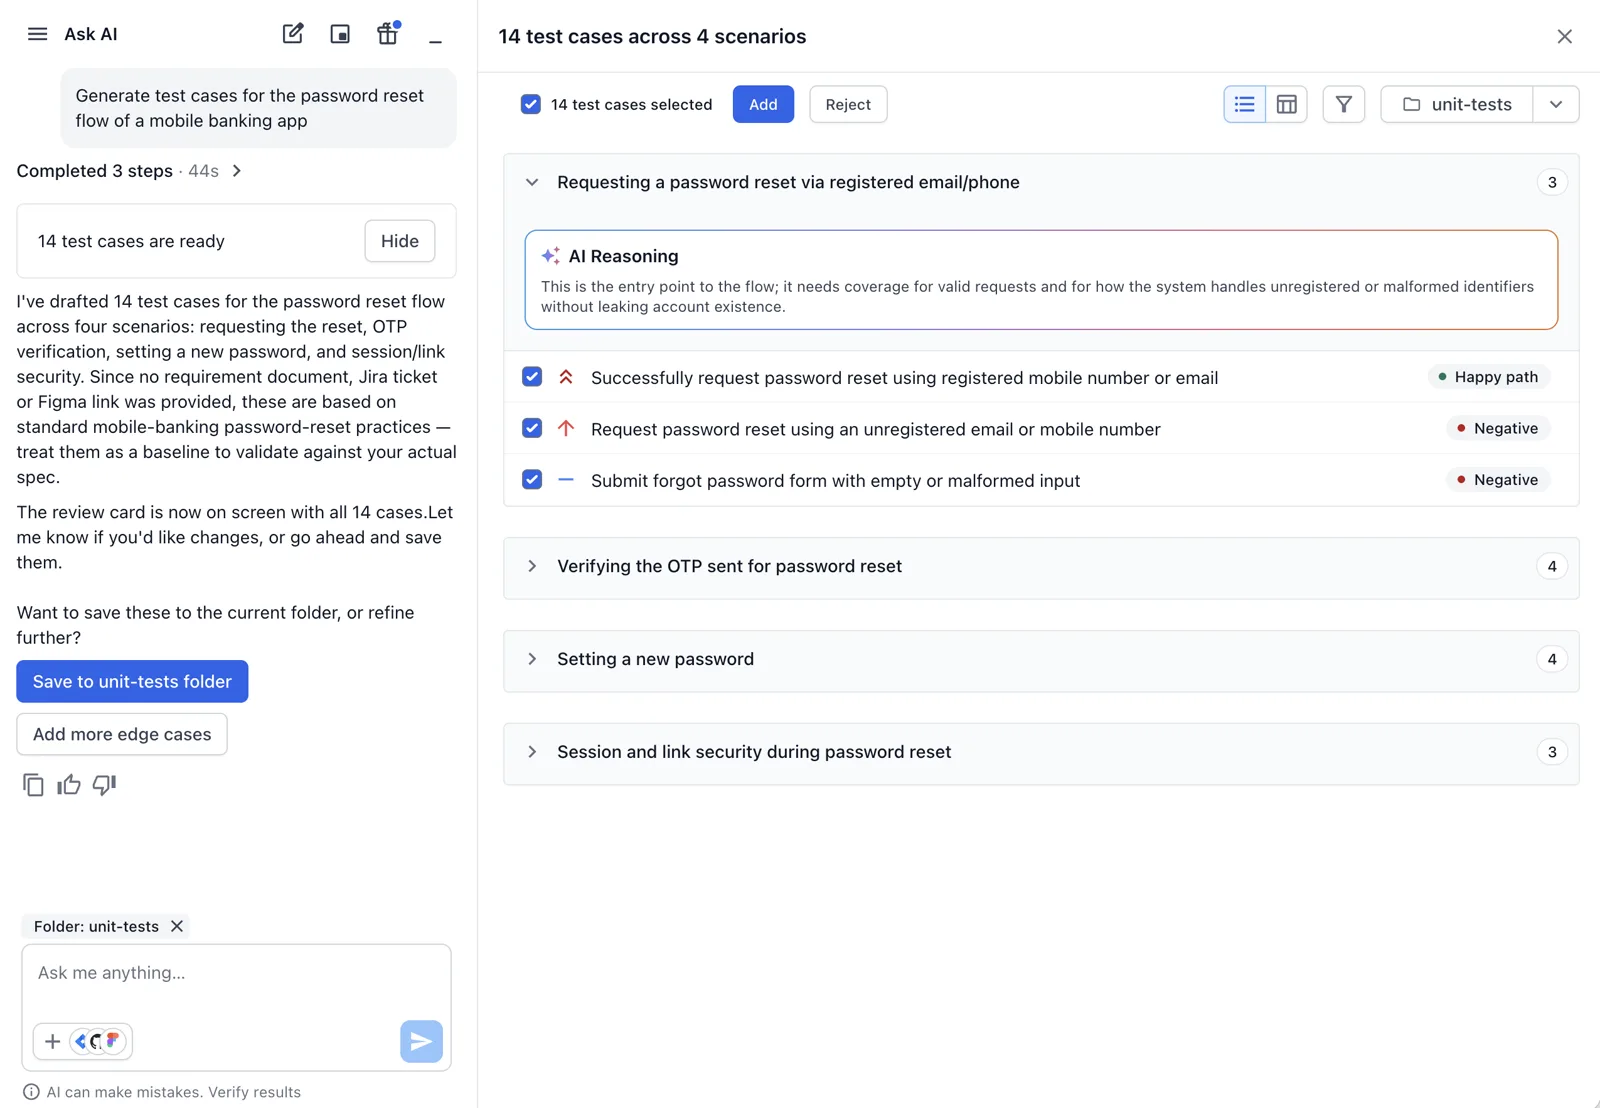Copy the AI response with copy icon

pyautogui.click(x=33, y=785)
